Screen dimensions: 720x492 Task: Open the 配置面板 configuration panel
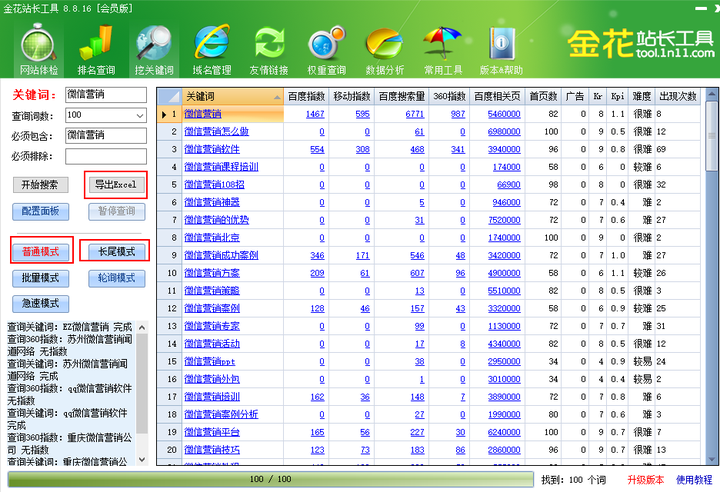40,211
